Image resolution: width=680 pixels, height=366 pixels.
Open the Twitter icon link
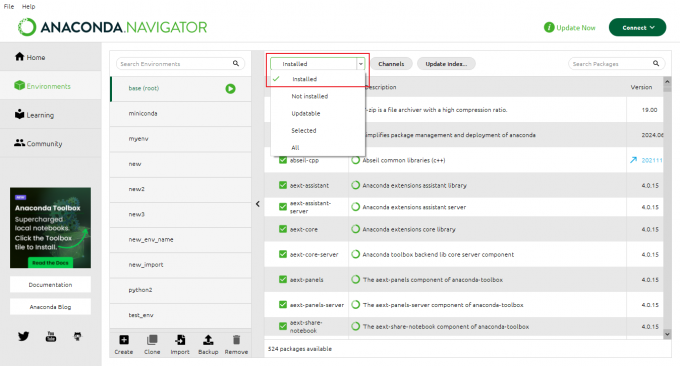(x=23, y=336)
